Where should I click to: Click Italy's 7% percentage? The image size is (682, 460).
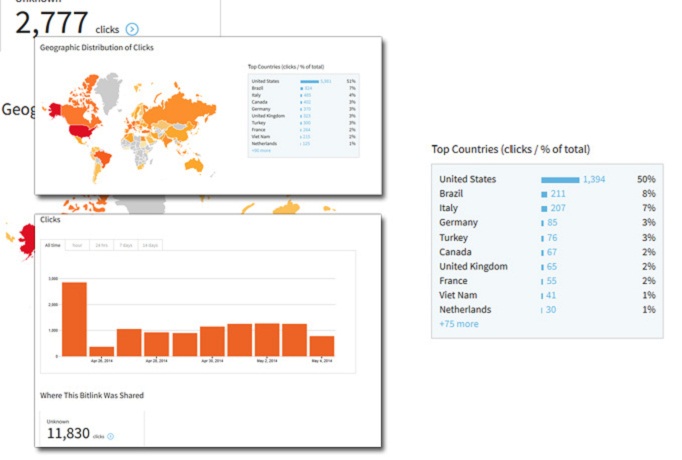pos(649,208)
